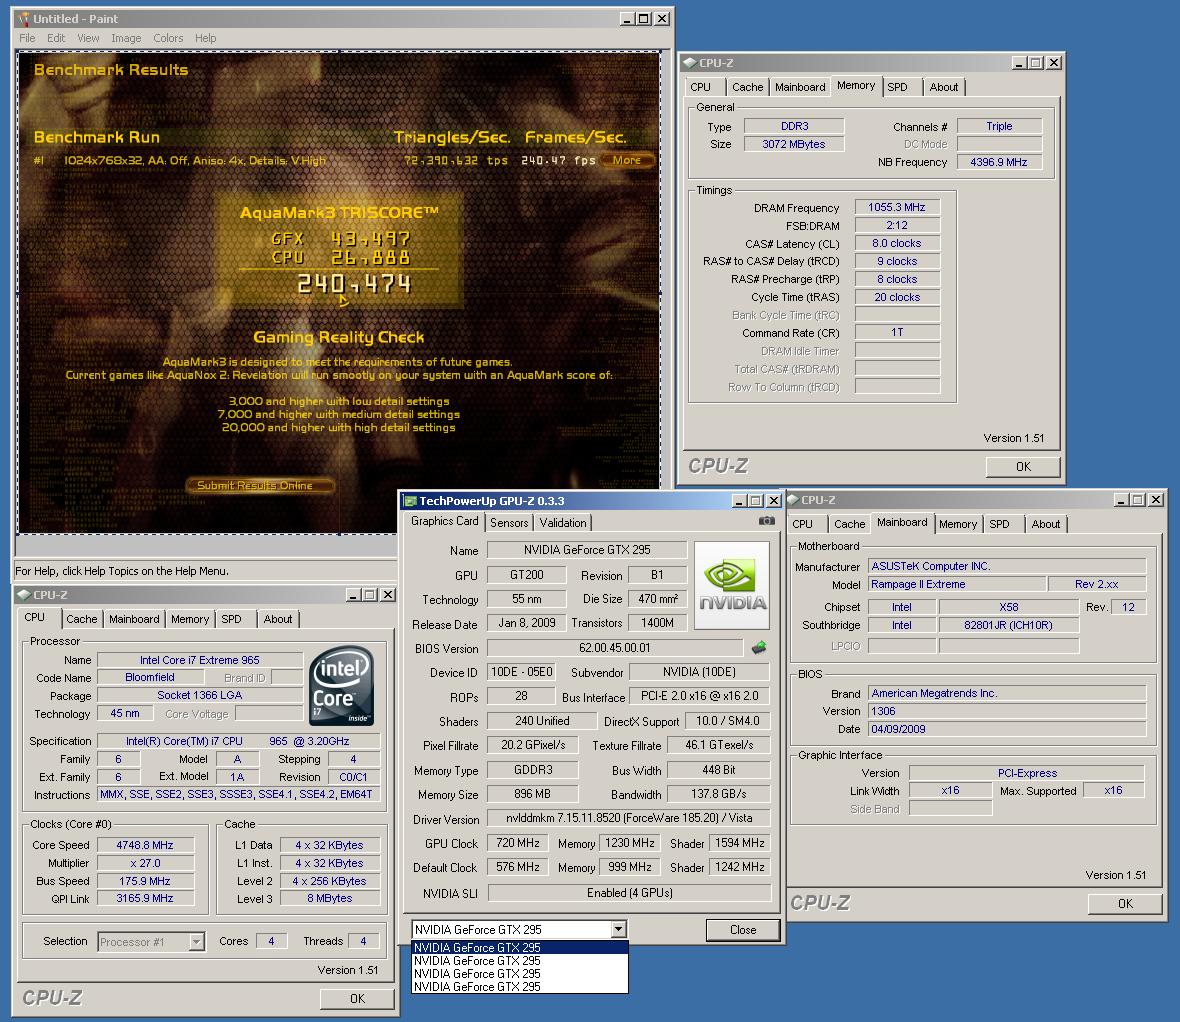Viewport: 1180px width, 1022px height.
Task: Click the GPU-Z title bar icon
Action: (x=409, y=501)
